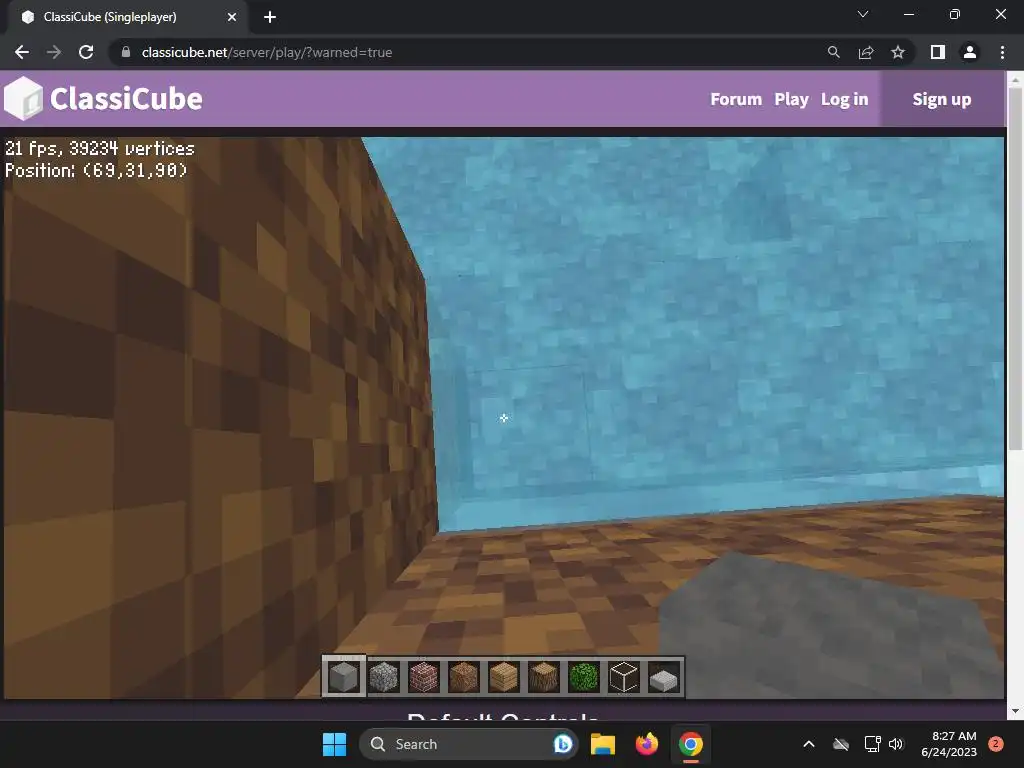Focus the address bar URL
1024x768 pixels.
pyautogui.click(x=266, y=52)
